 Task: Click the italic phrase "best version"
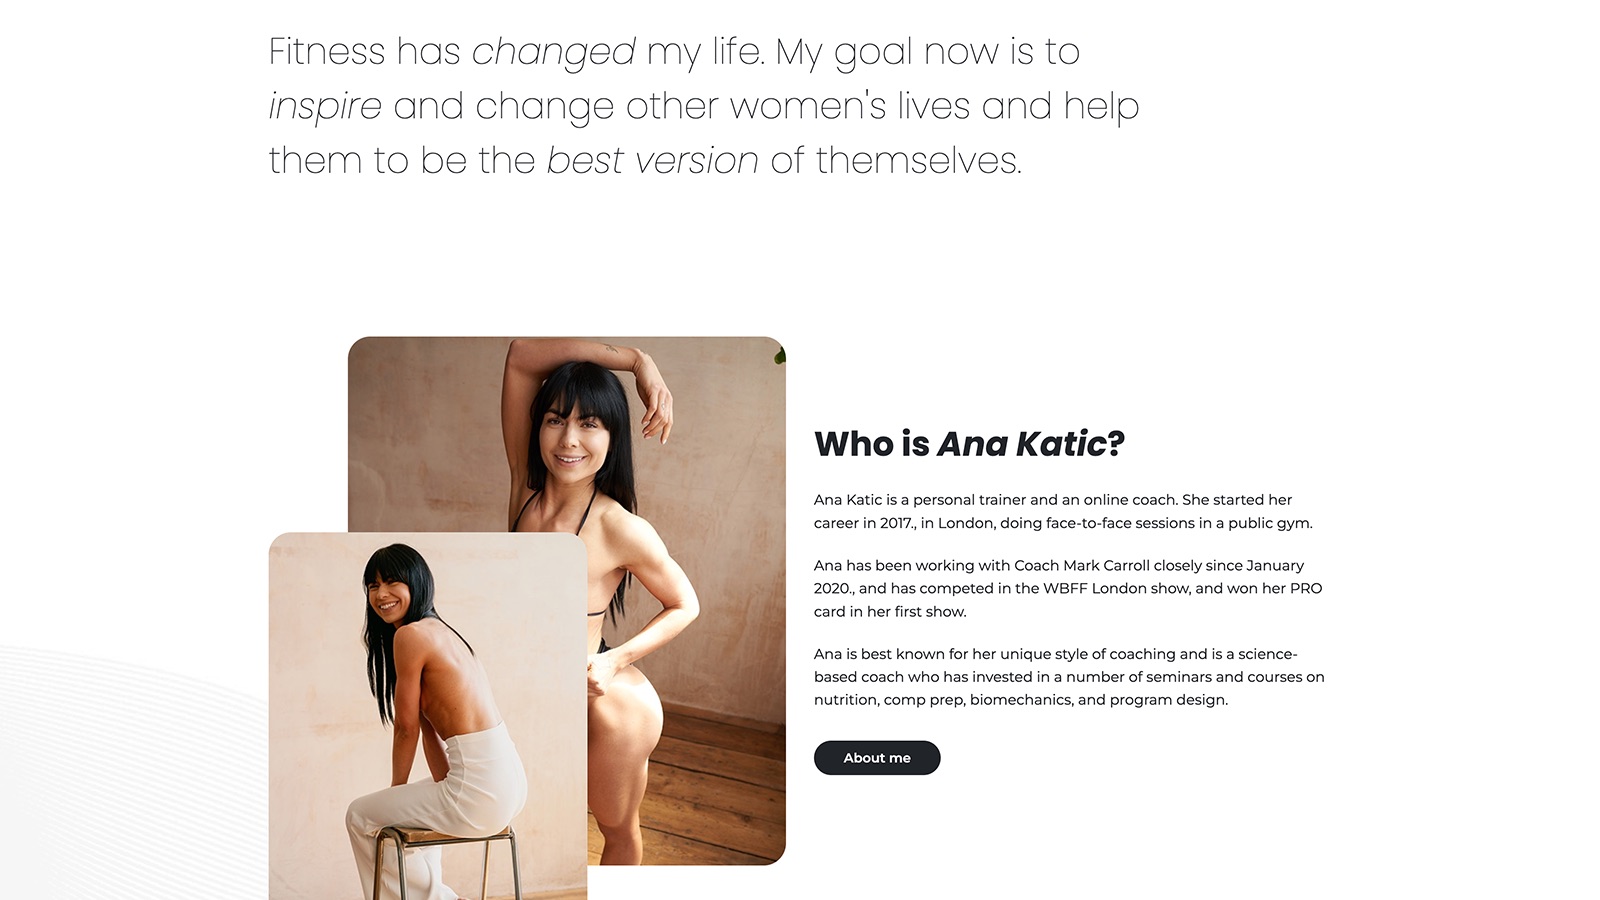[x=652, y=160]
